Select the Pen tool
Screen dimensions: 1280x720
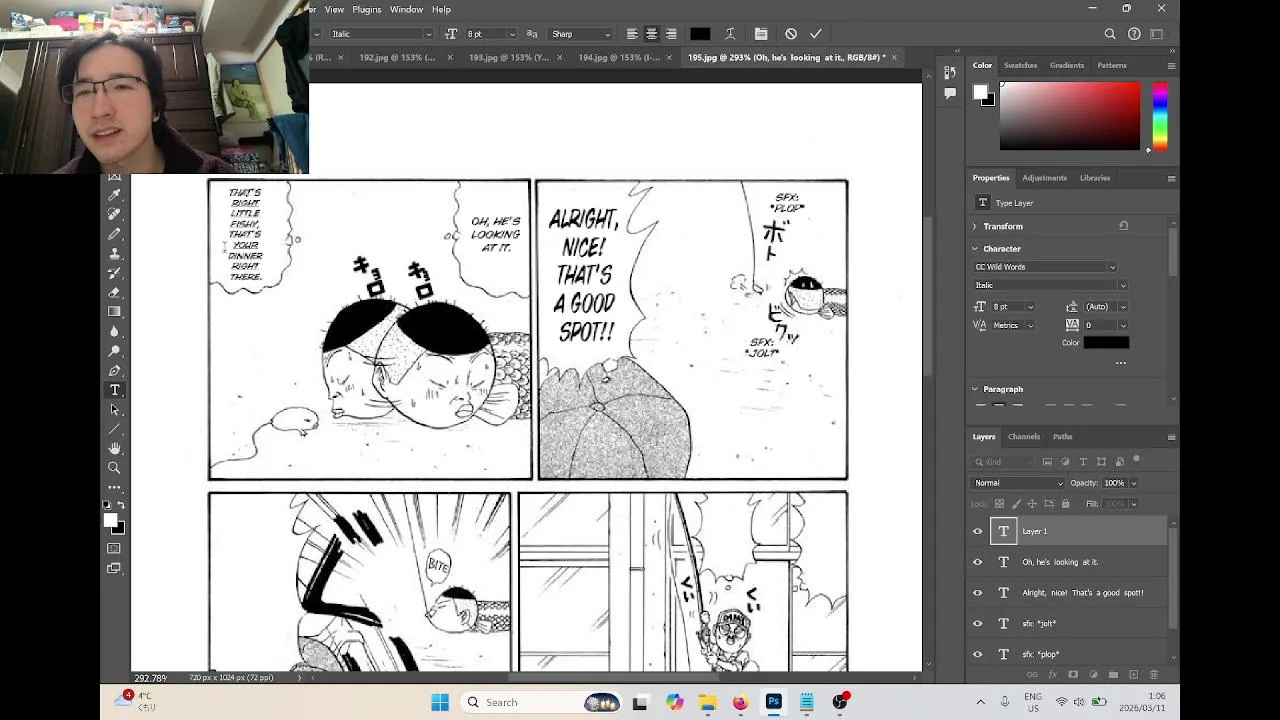point(115,371)
